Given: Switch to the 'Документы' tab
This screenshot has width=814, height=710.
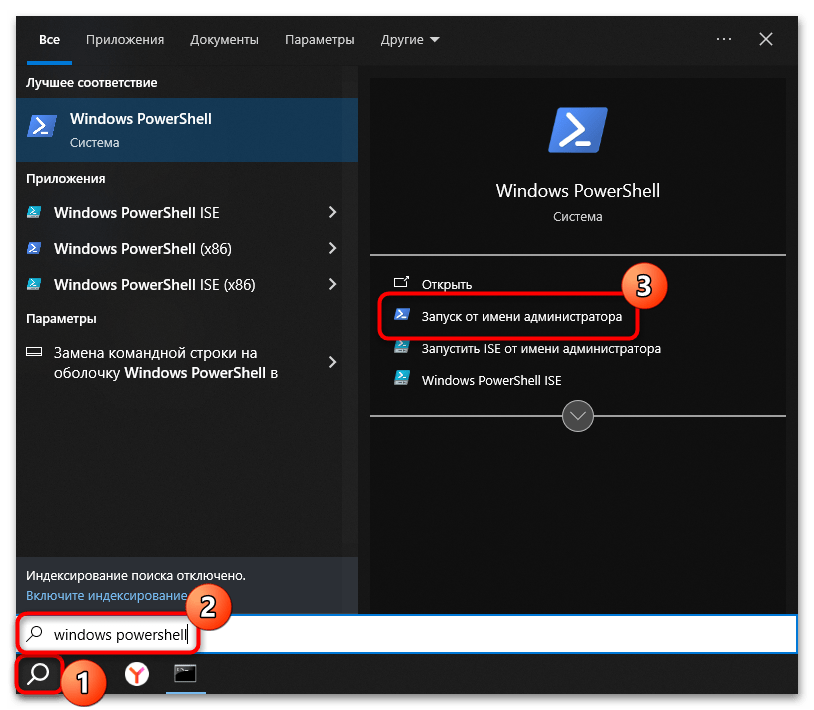Looking at the screenshot, I should tap(224, 40).
